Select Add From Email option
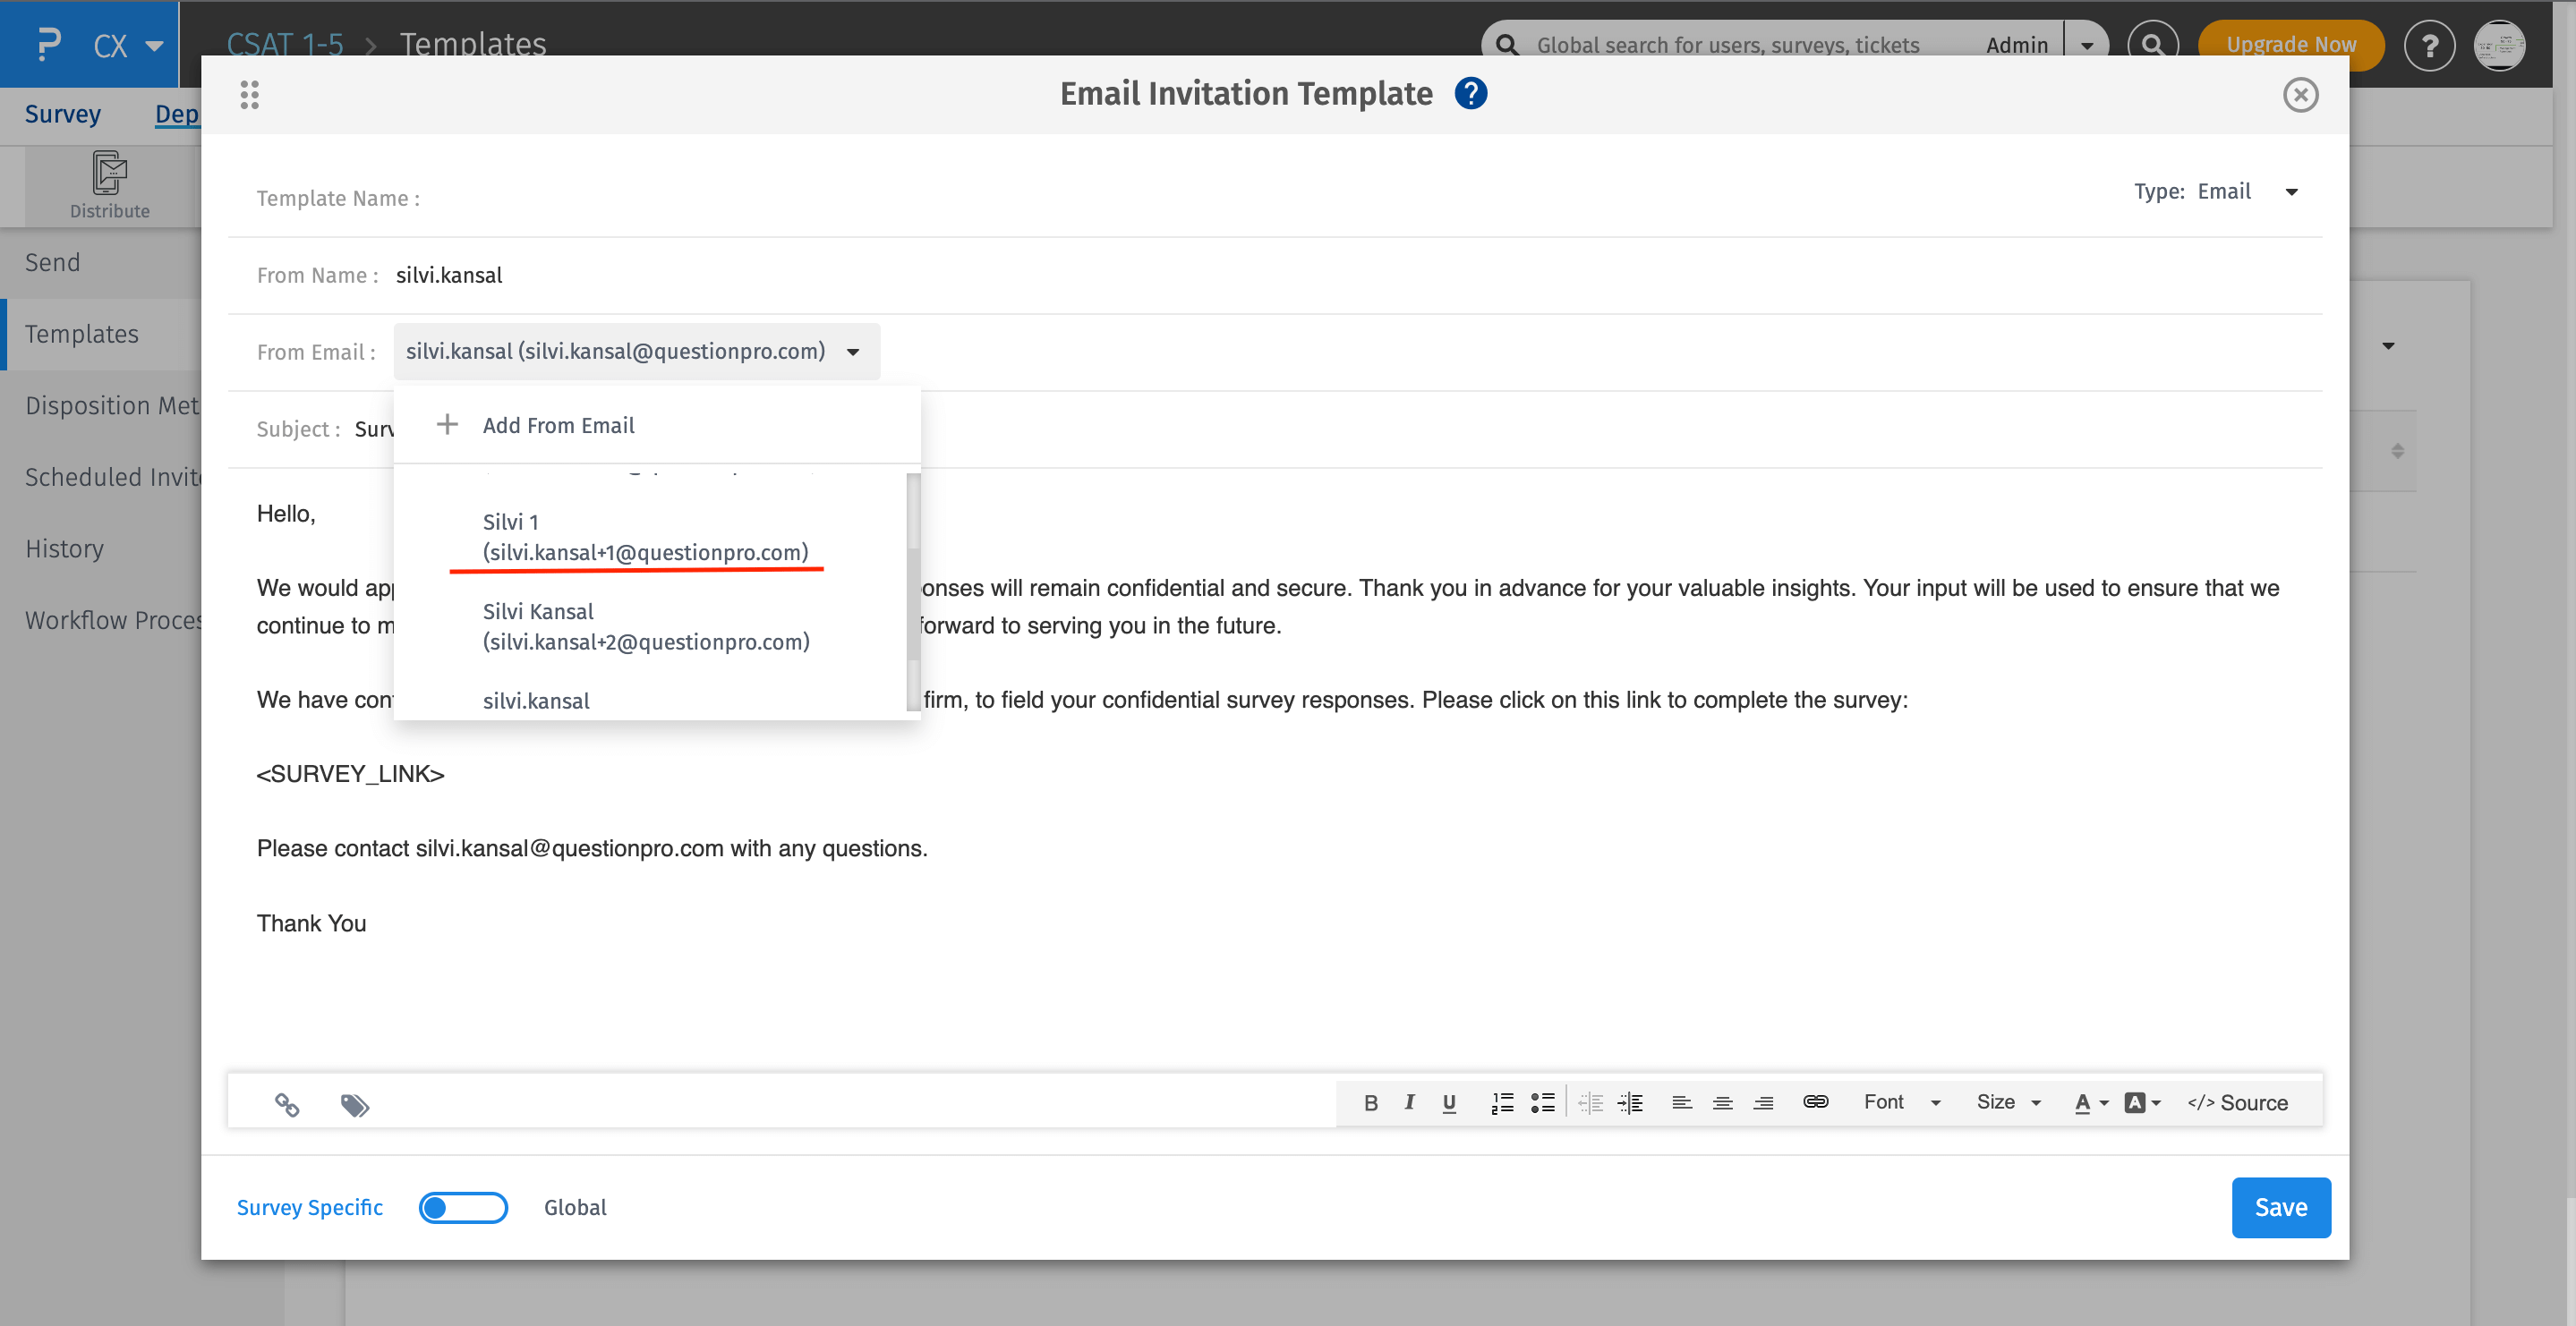The height and width of the screenshot is (1326, 2576). click(x=558, y=424)
